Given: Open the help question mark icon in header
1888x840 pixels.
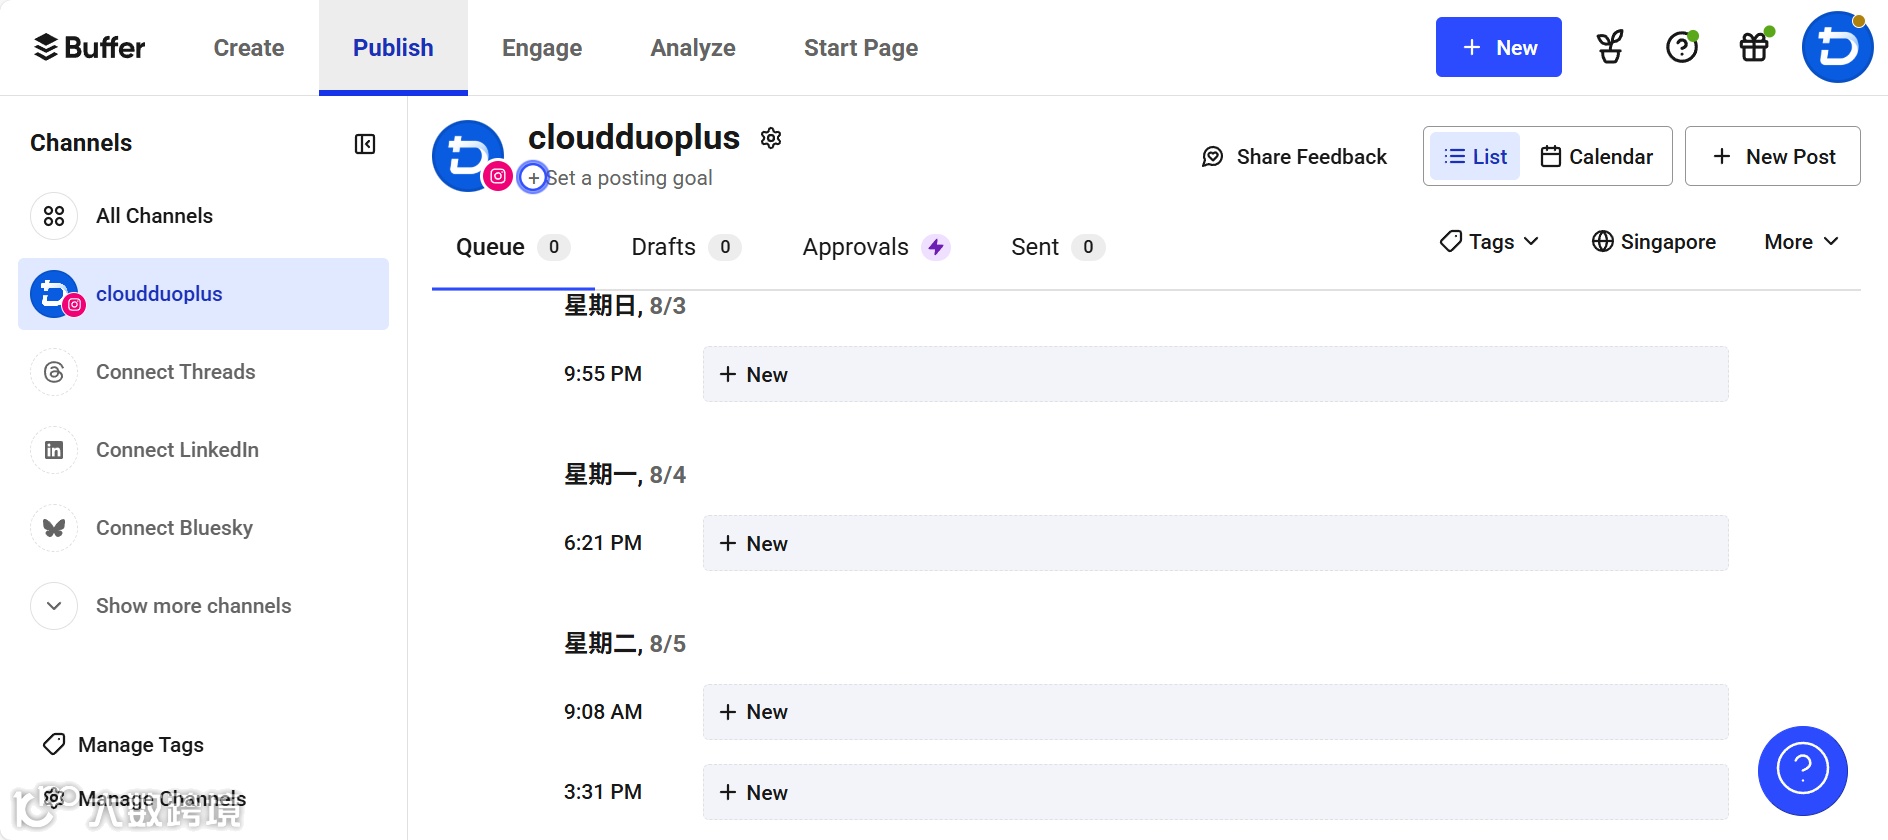Looking at the screenshot, I should (x=1682, y=47).
